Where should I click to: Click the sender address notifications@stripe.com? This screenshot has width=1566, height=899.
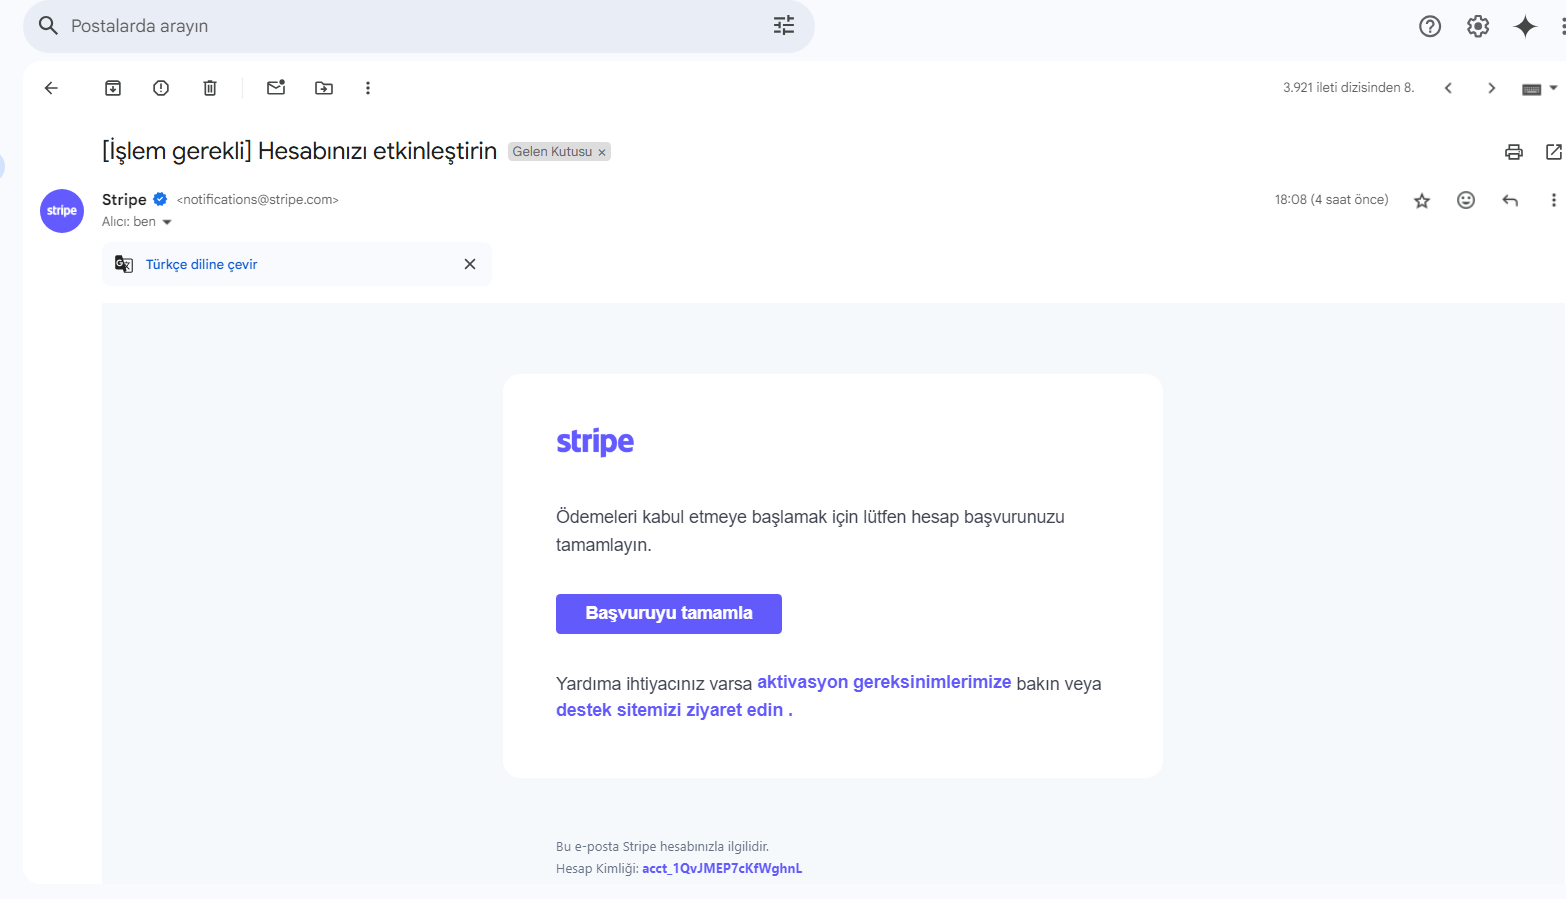click(258, 200)
